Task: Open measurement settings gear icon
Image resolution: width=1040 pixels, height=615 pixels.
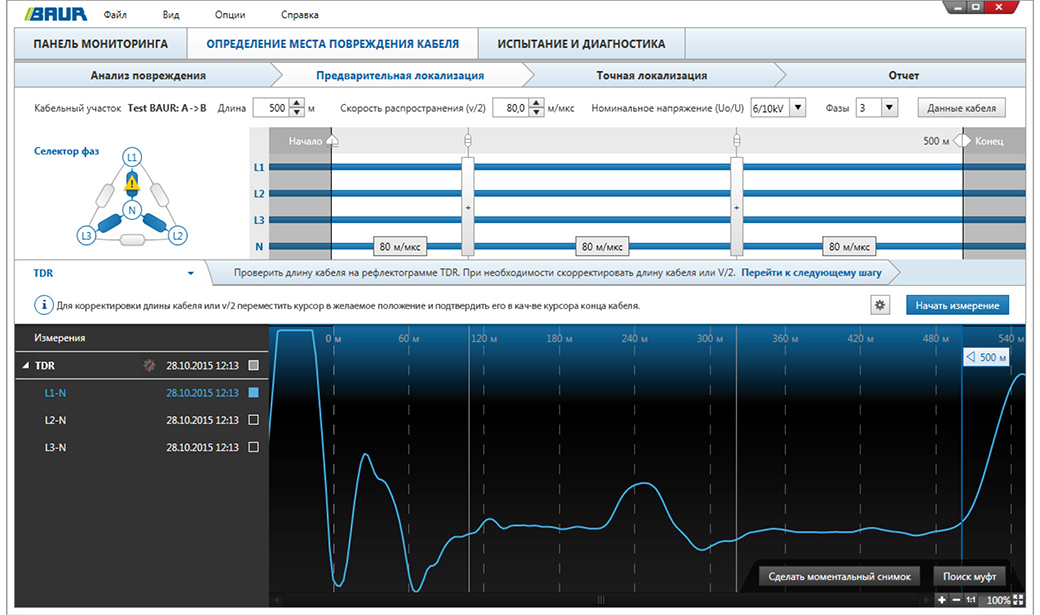Action: coord(880,305)
